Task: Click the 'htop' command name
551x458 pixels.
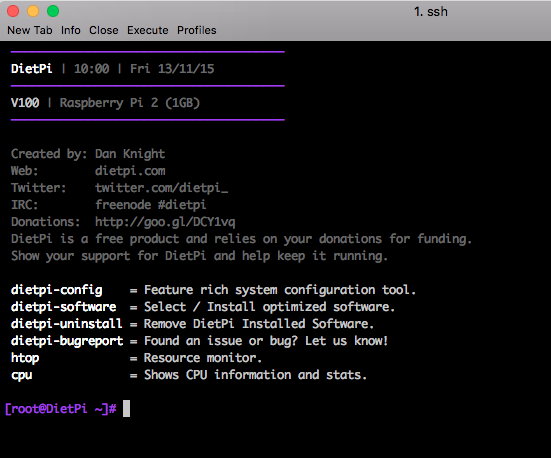Action: click(25, 358)
